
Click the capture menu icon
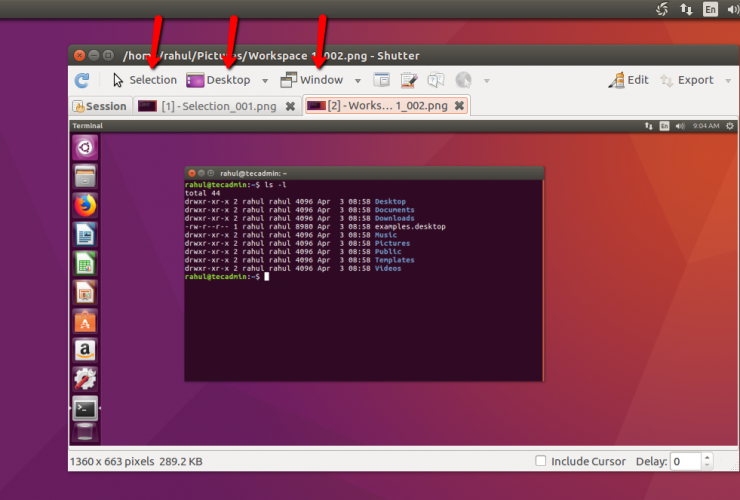[x=409, y=80]
